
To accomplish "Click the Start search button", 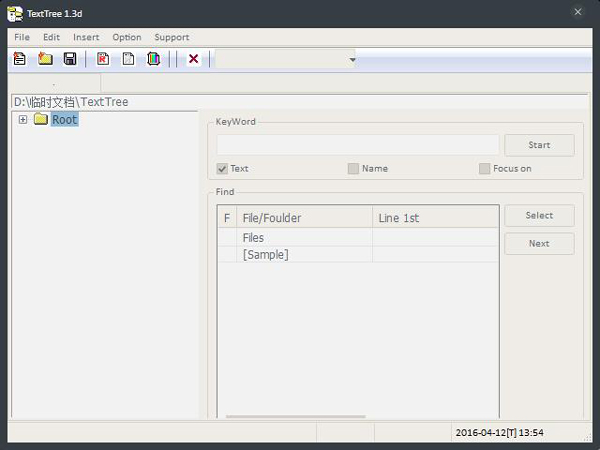I will 539,145.
